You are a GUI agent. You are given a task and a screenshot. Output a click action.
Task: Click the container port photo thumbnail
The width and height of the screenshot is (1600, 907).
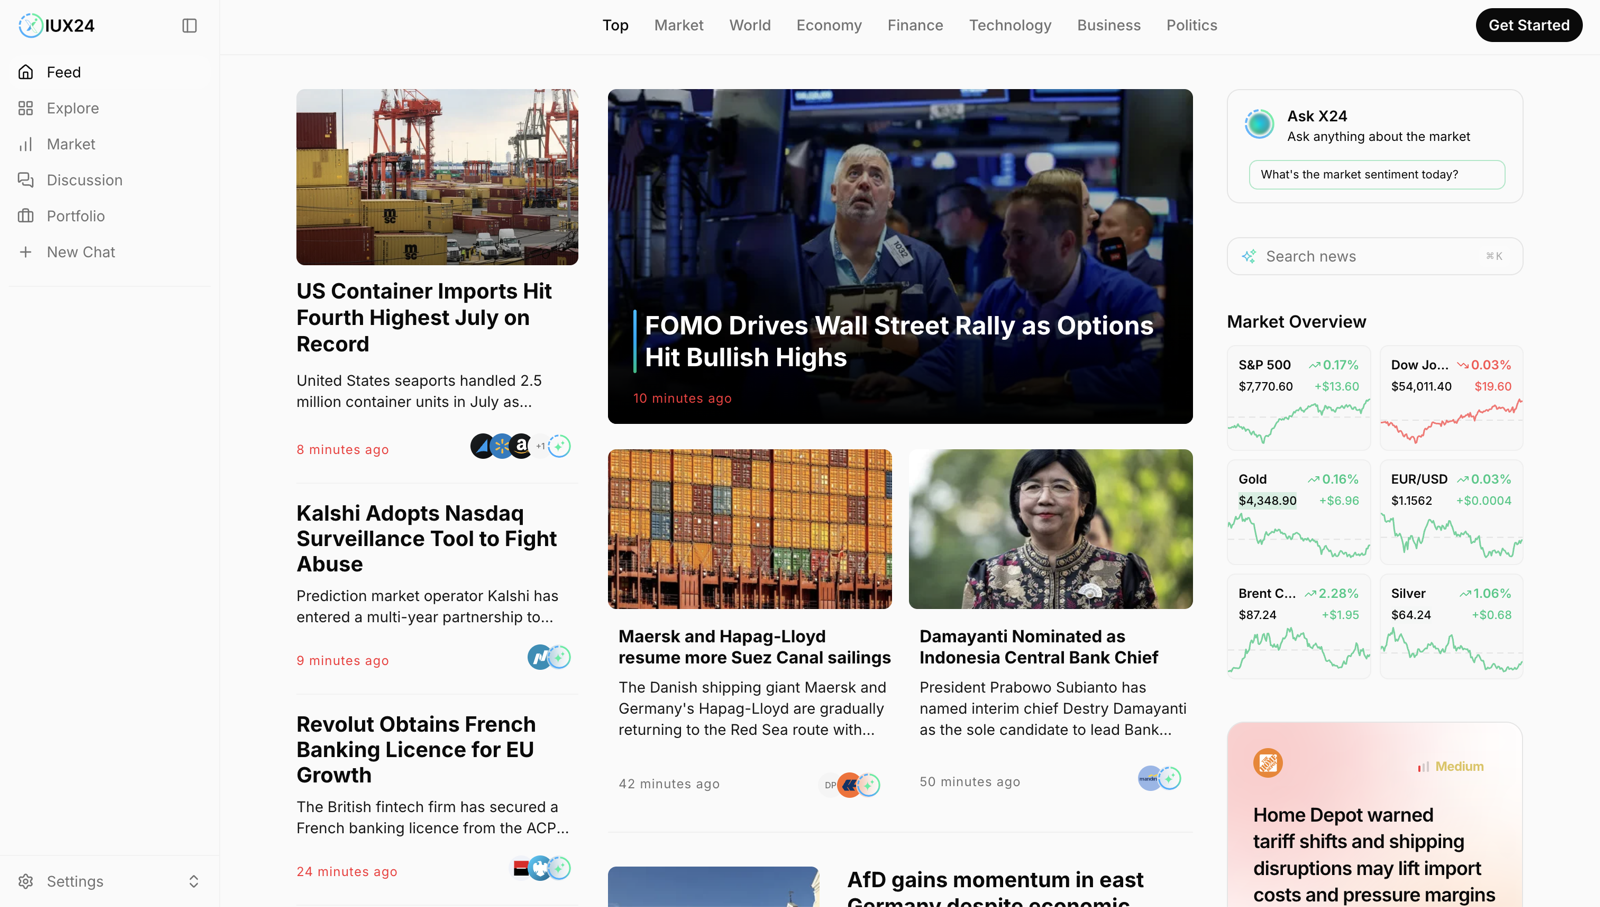click(x=437, y=177)
